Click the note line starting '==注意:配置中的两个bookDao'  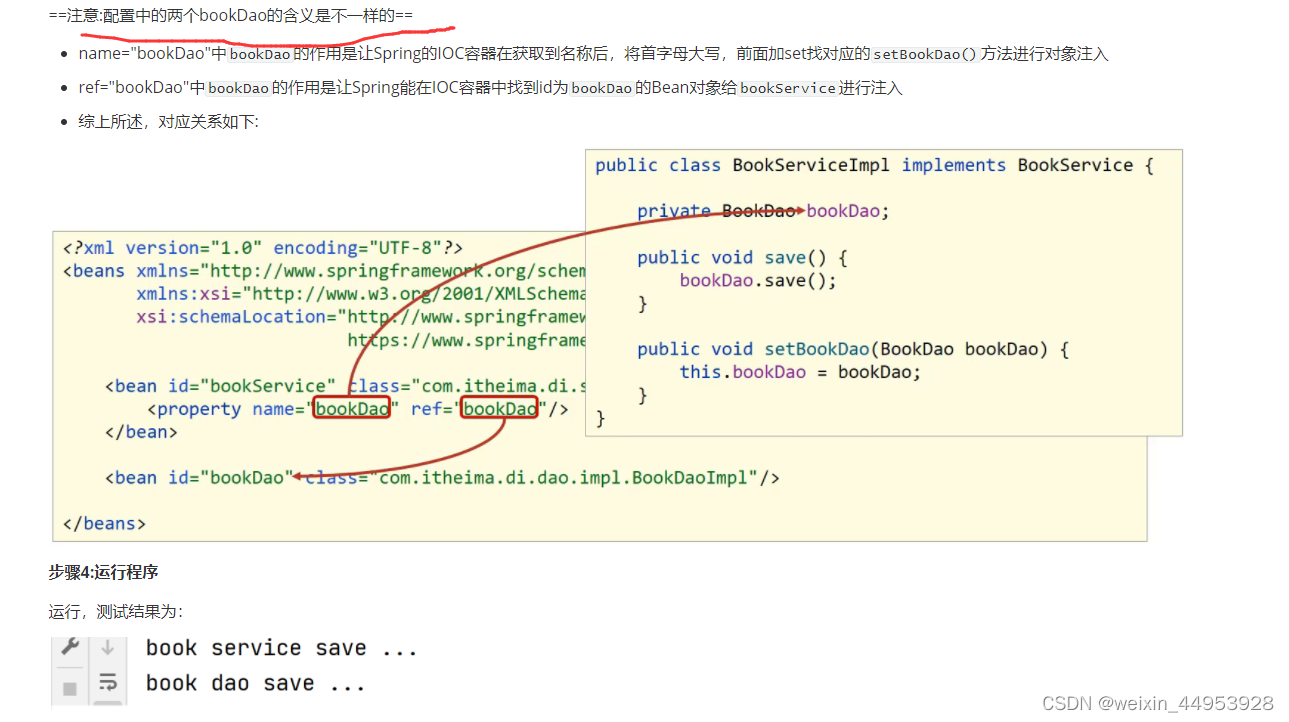click(230, 15)
